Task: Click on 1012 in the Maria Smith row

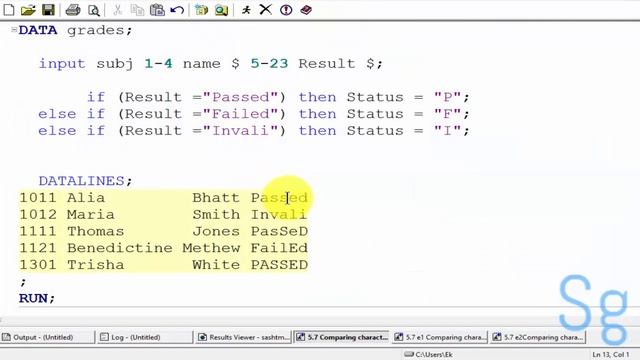Action: pos(38,215)
